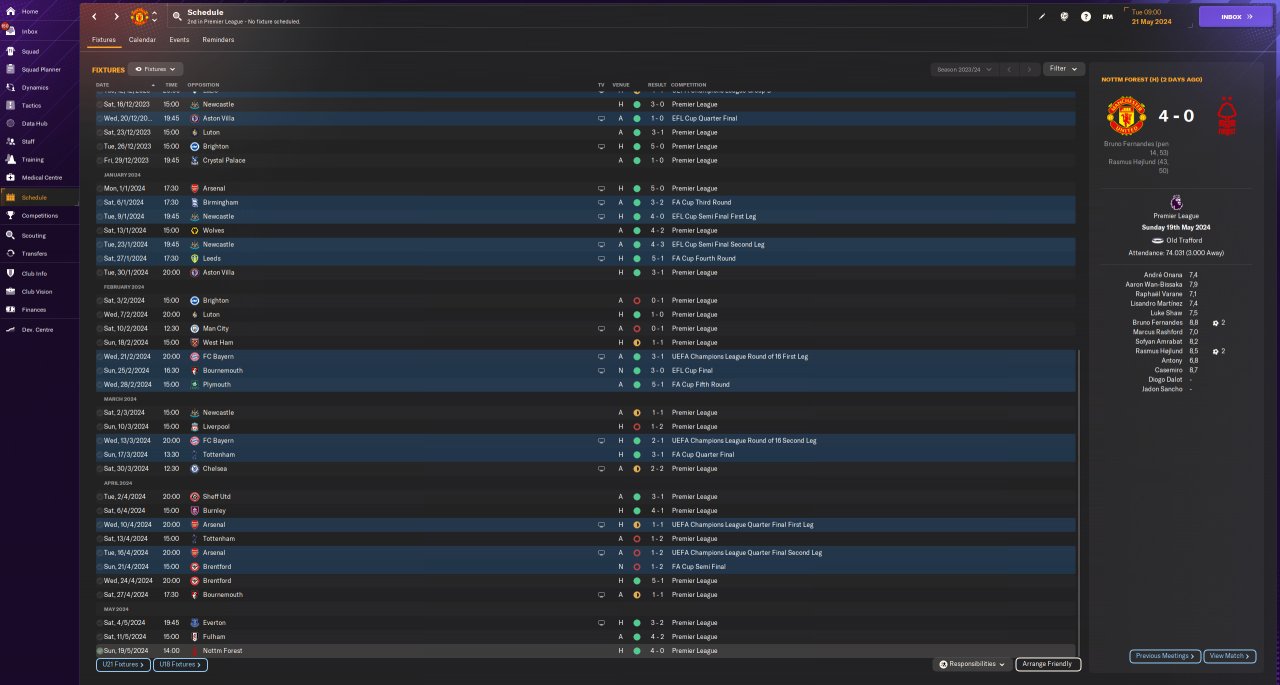The image size is (1280, 685).
Task: Select the EFL Cup Final Bournemouth row
Action: point(585,371)
